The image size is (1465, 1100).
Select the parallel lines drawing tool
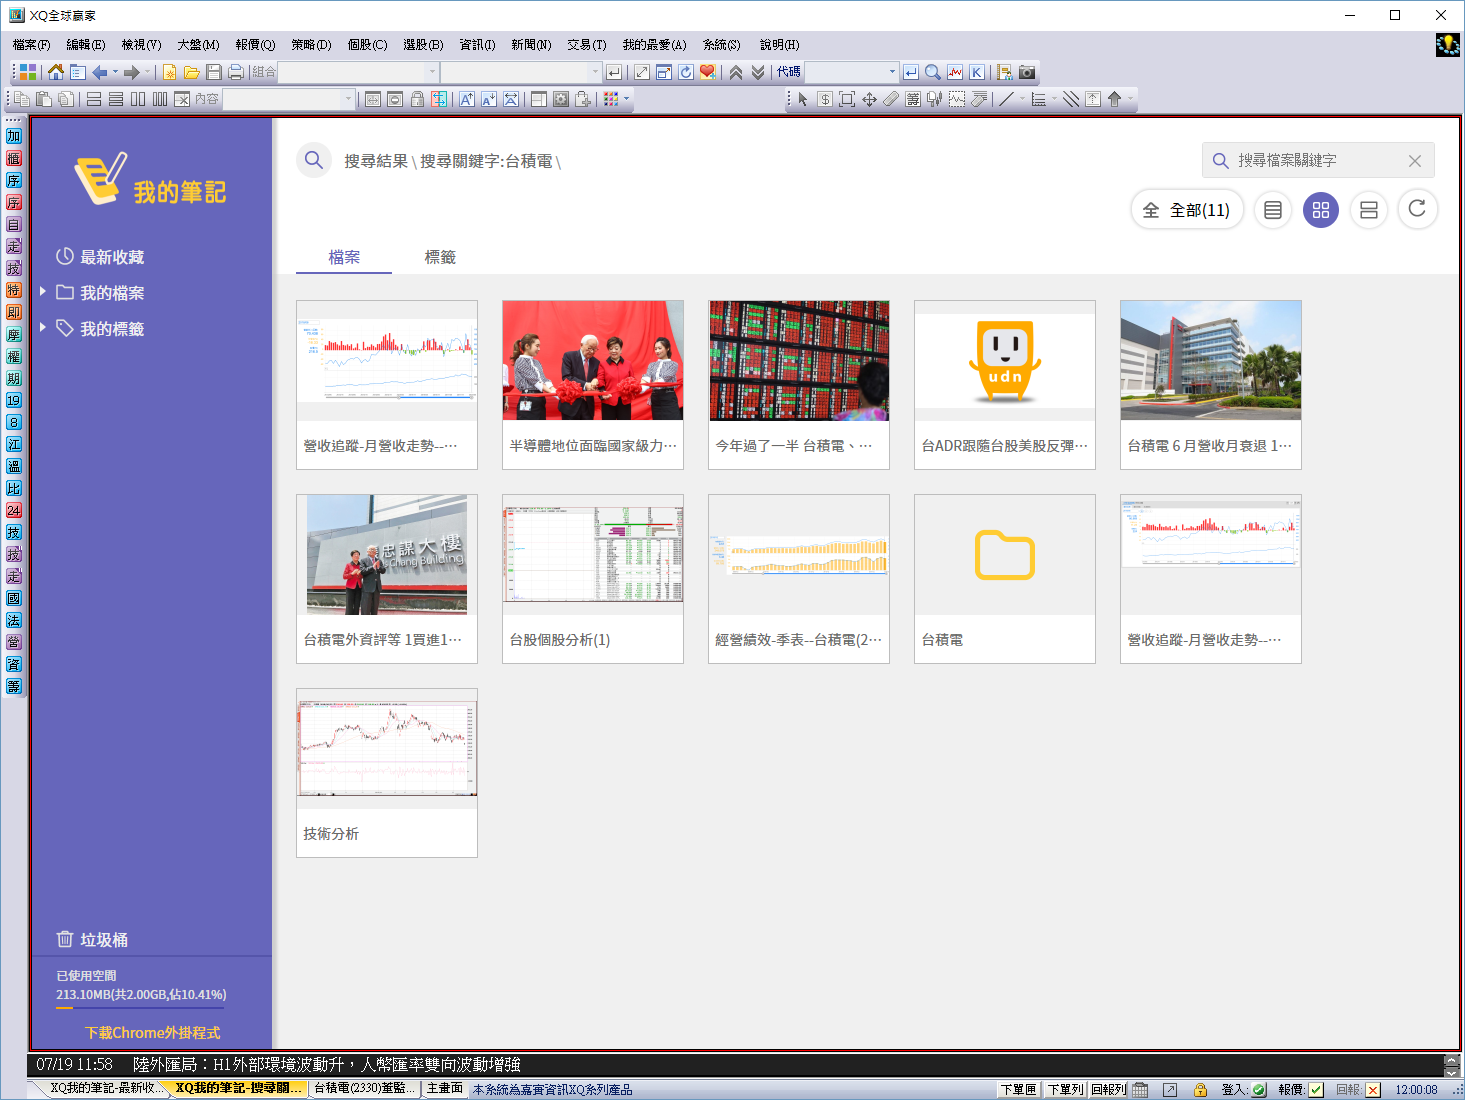click(1071, 99)
